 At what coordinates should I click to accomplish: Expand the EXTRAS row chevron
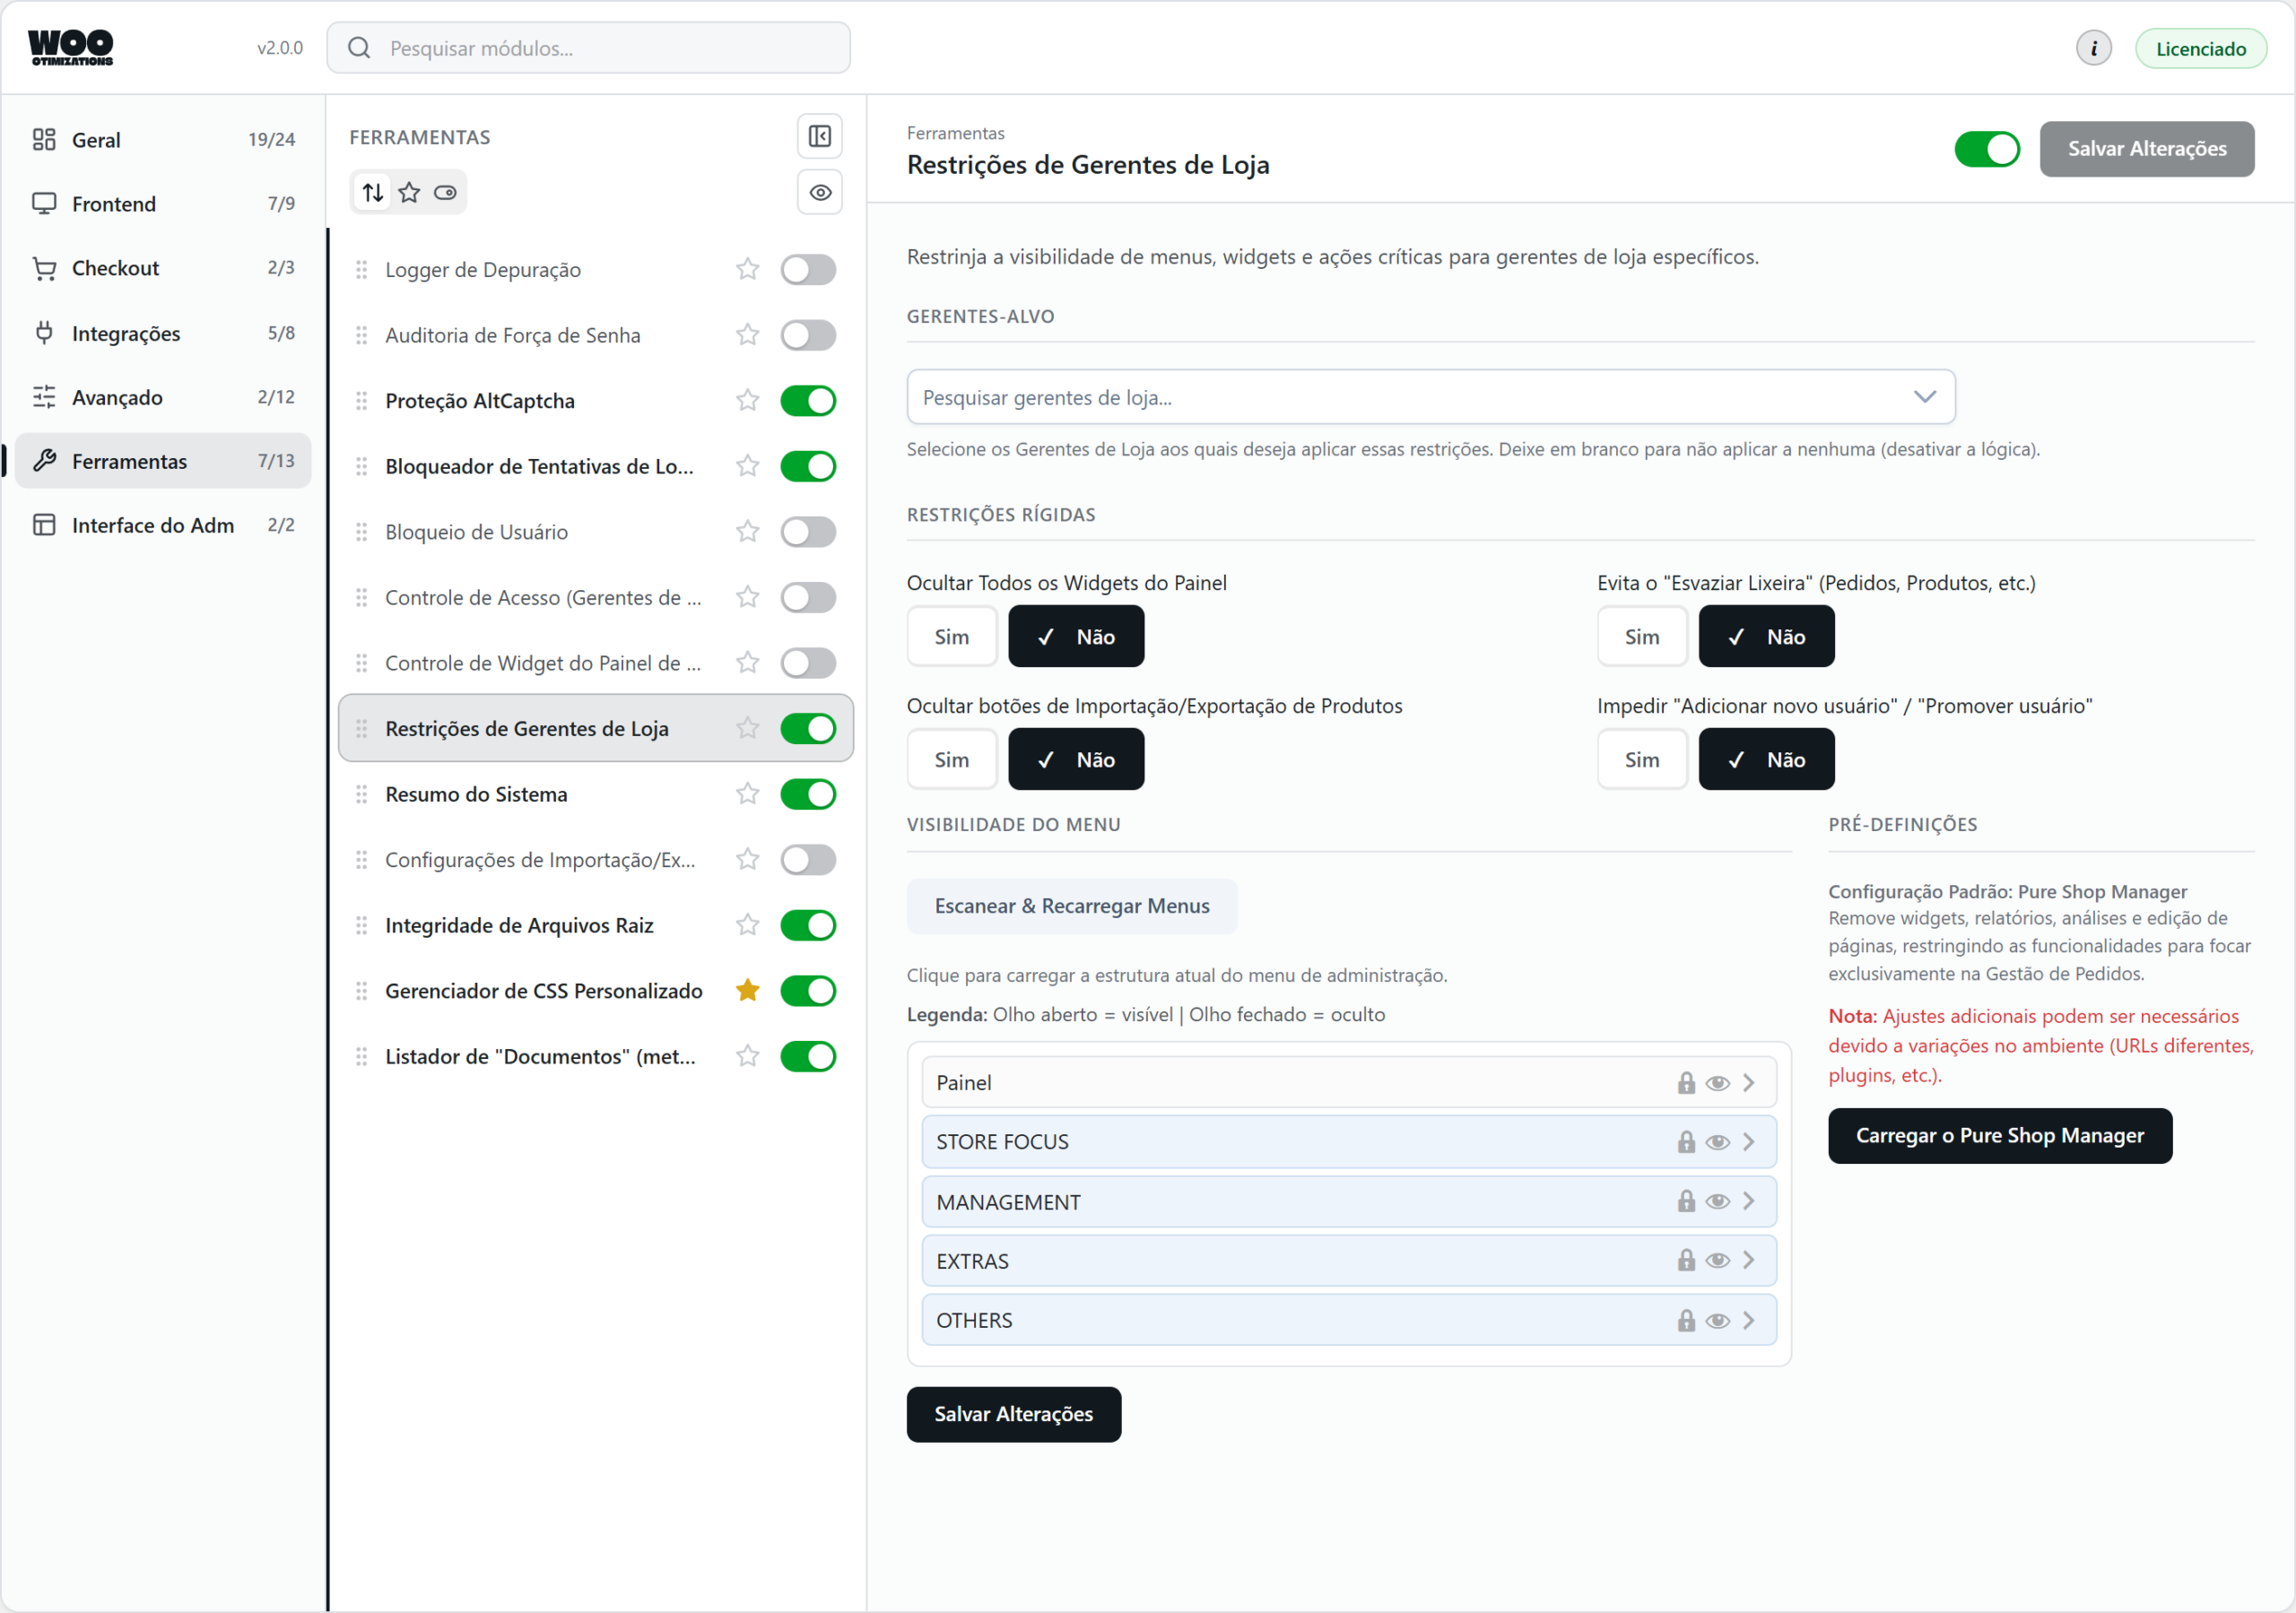click(1749, 1260)
